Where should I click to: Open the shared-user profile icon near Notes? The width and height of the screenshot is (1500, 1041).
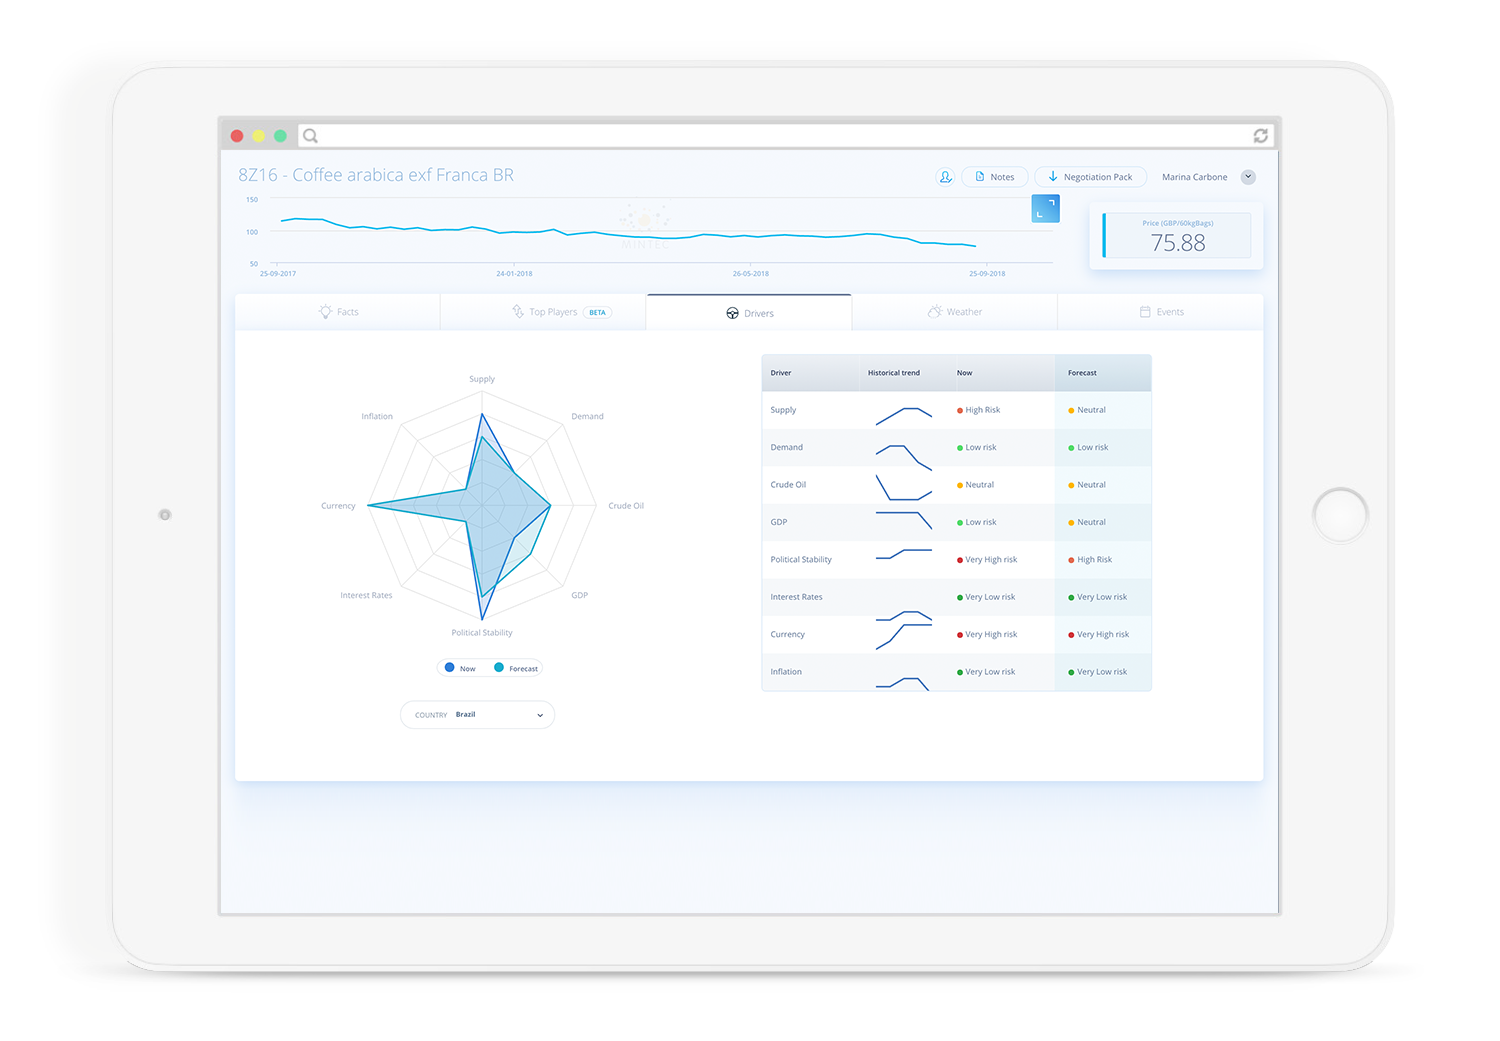[945, 176]
